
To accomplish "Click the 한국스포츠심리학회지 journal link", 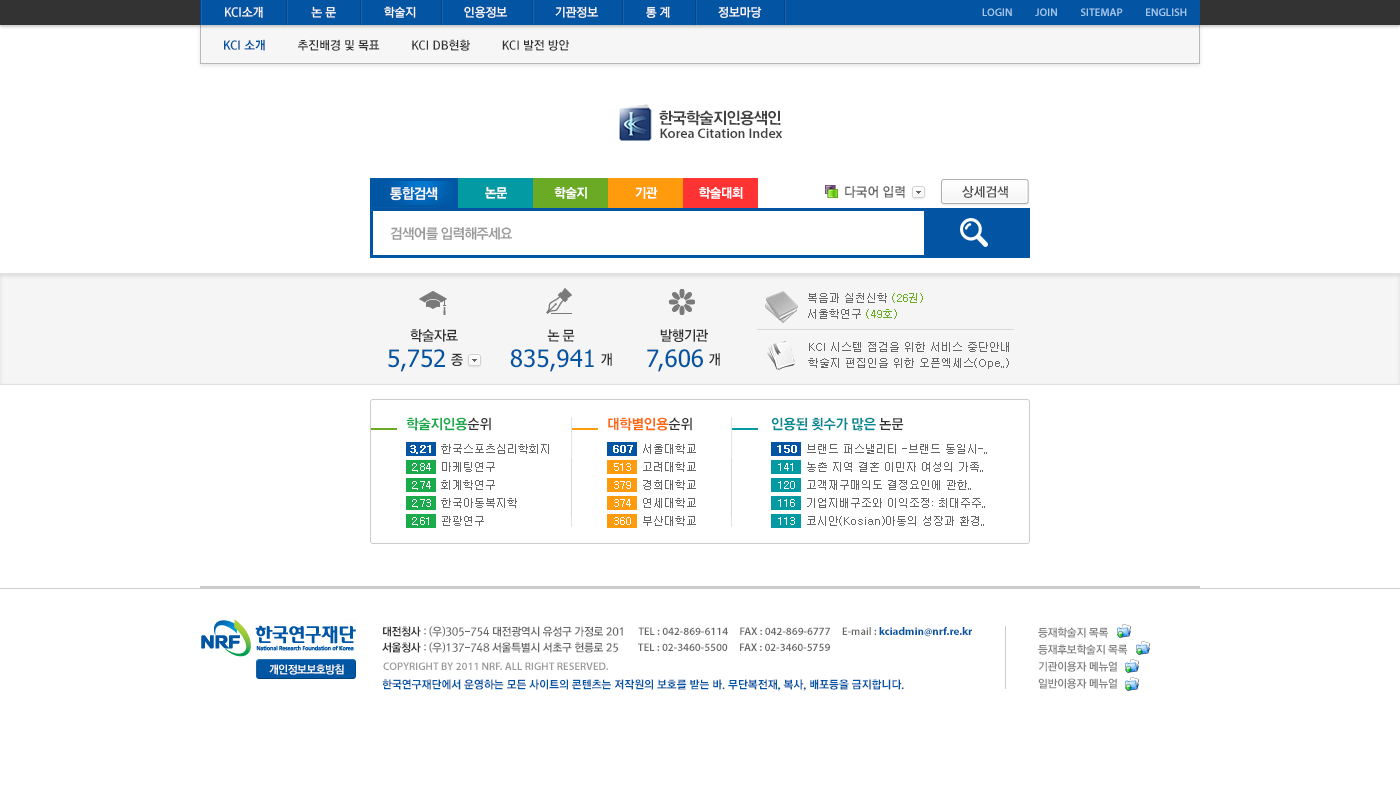I will [496, 449].
